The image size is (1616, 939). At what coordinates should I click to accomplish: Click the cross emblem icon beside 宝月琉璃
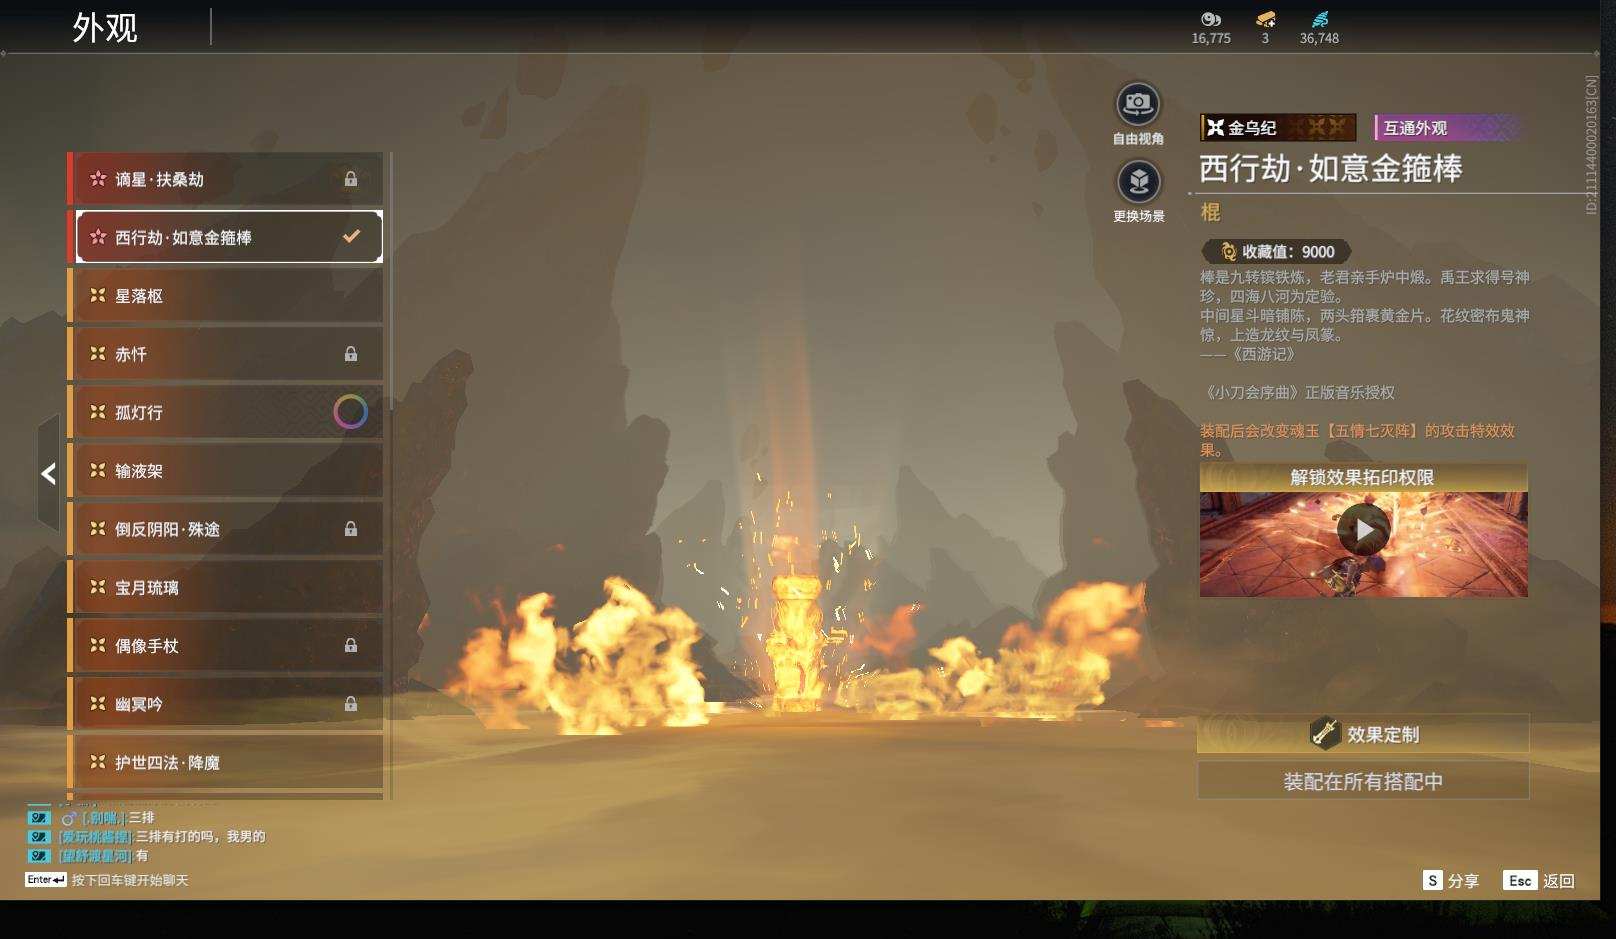[x=98, y=587]
